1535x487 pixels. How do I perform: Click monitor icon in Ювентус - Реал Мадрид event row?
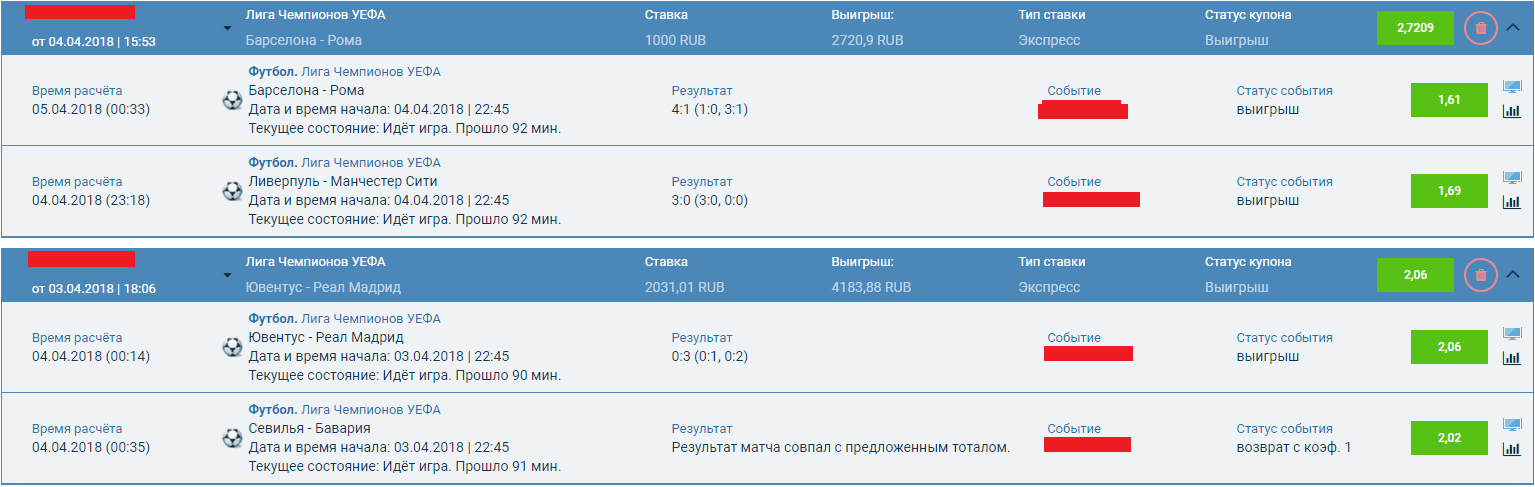coord(1511,335)
